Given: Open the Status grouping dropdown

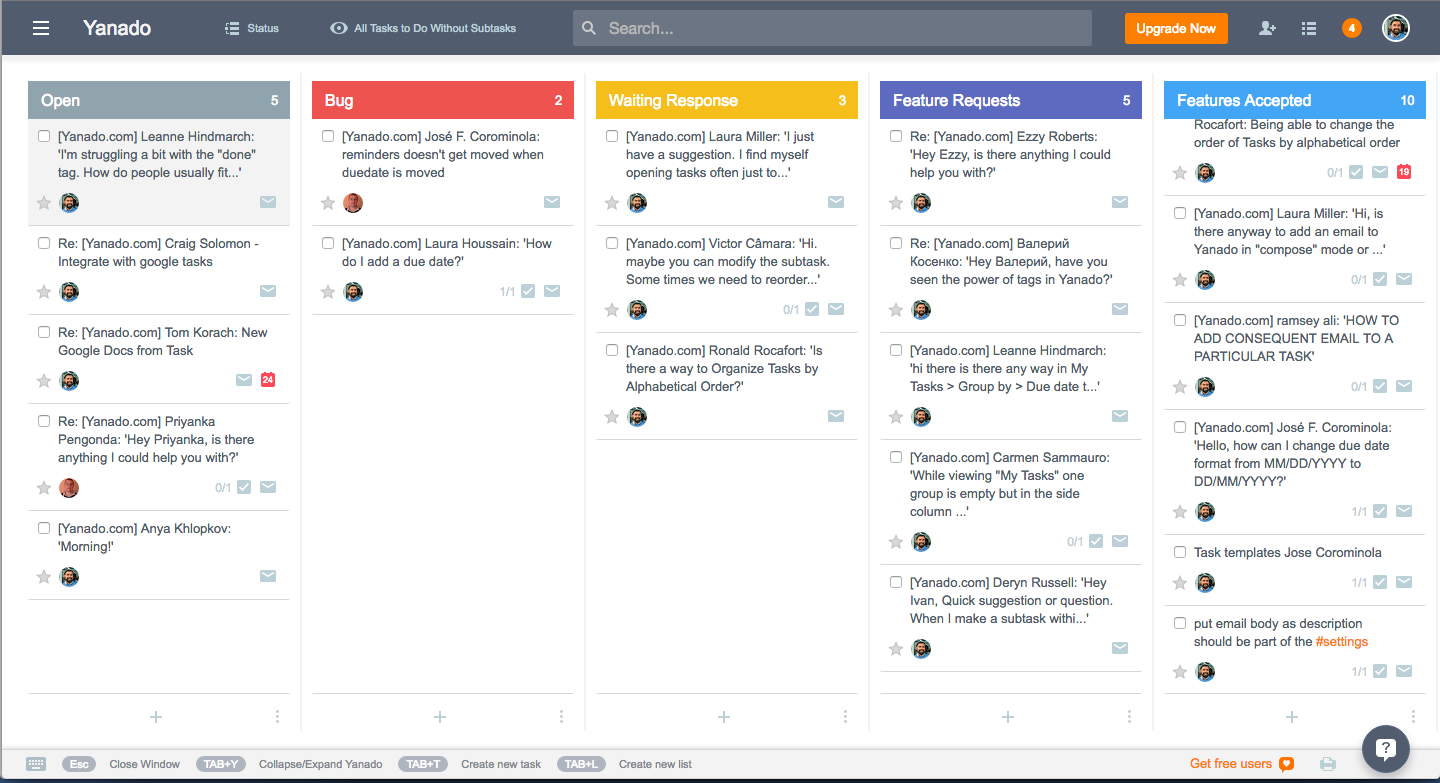Looking at the screenshot, I should click(x=252, y=28).
